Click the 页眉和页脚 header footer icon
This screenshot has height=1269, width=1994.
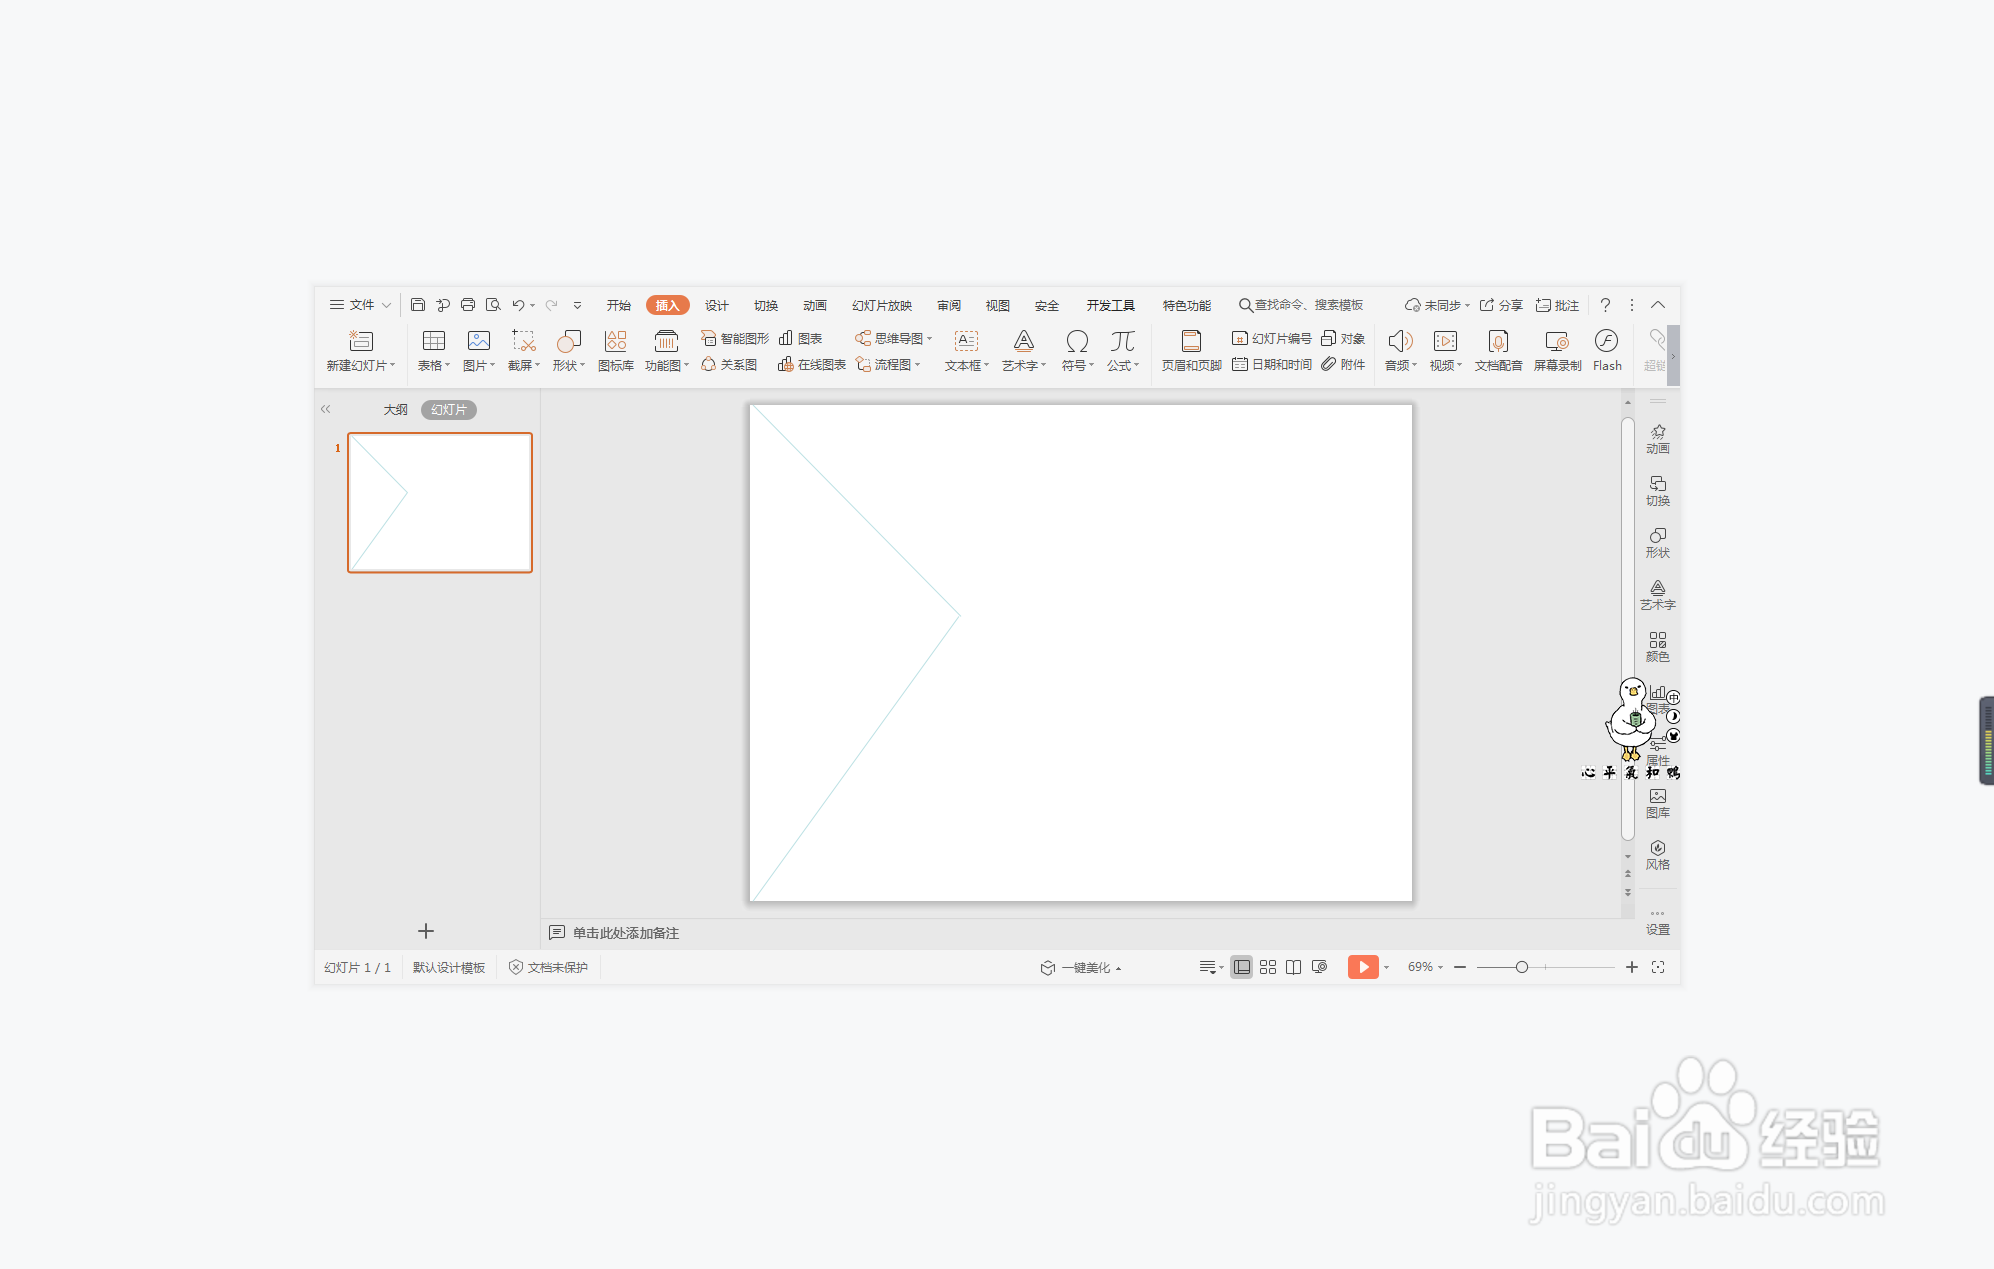[x=1190, y=341]
